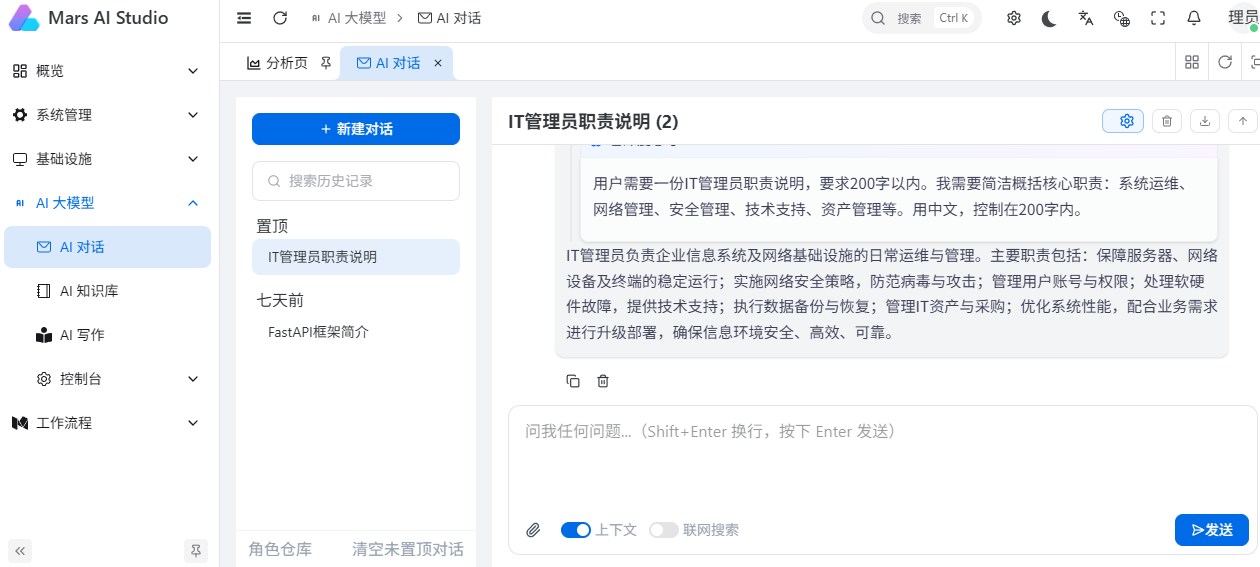The height and width of the screenshot is (567, 1260).
Task: Close the AI 对话 tab
Action: (x=438, y=63)
